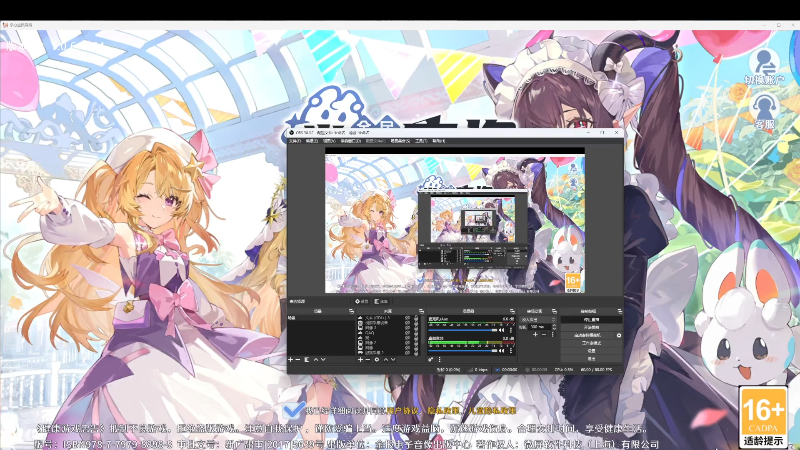Add a source with Sources plus icon
This screenshot has width=800, height=450.
pyautogui.click(x=360, y=360)
